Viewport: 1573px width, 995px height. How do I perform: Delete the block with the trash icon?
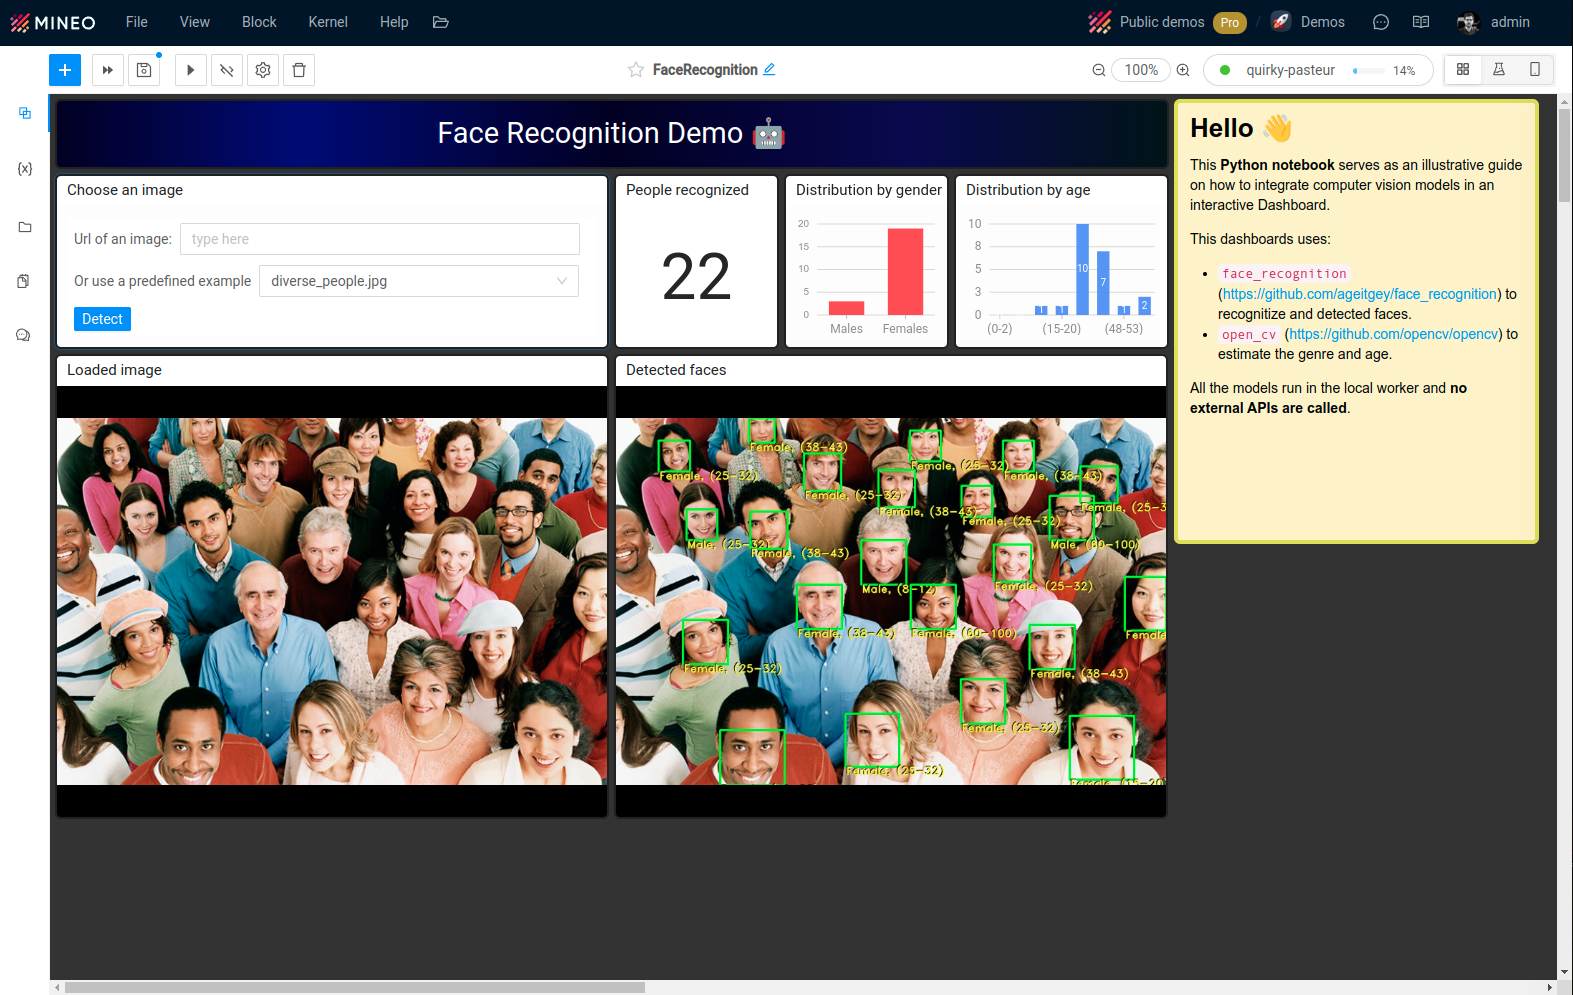[x=299, y=70]
